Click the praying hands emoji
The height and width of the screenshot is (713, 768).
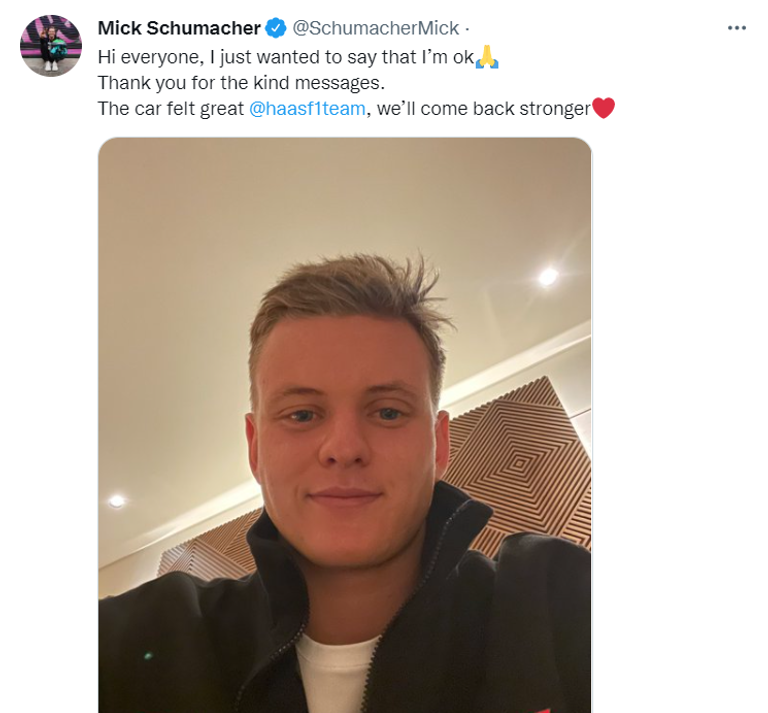pos(487,56)
